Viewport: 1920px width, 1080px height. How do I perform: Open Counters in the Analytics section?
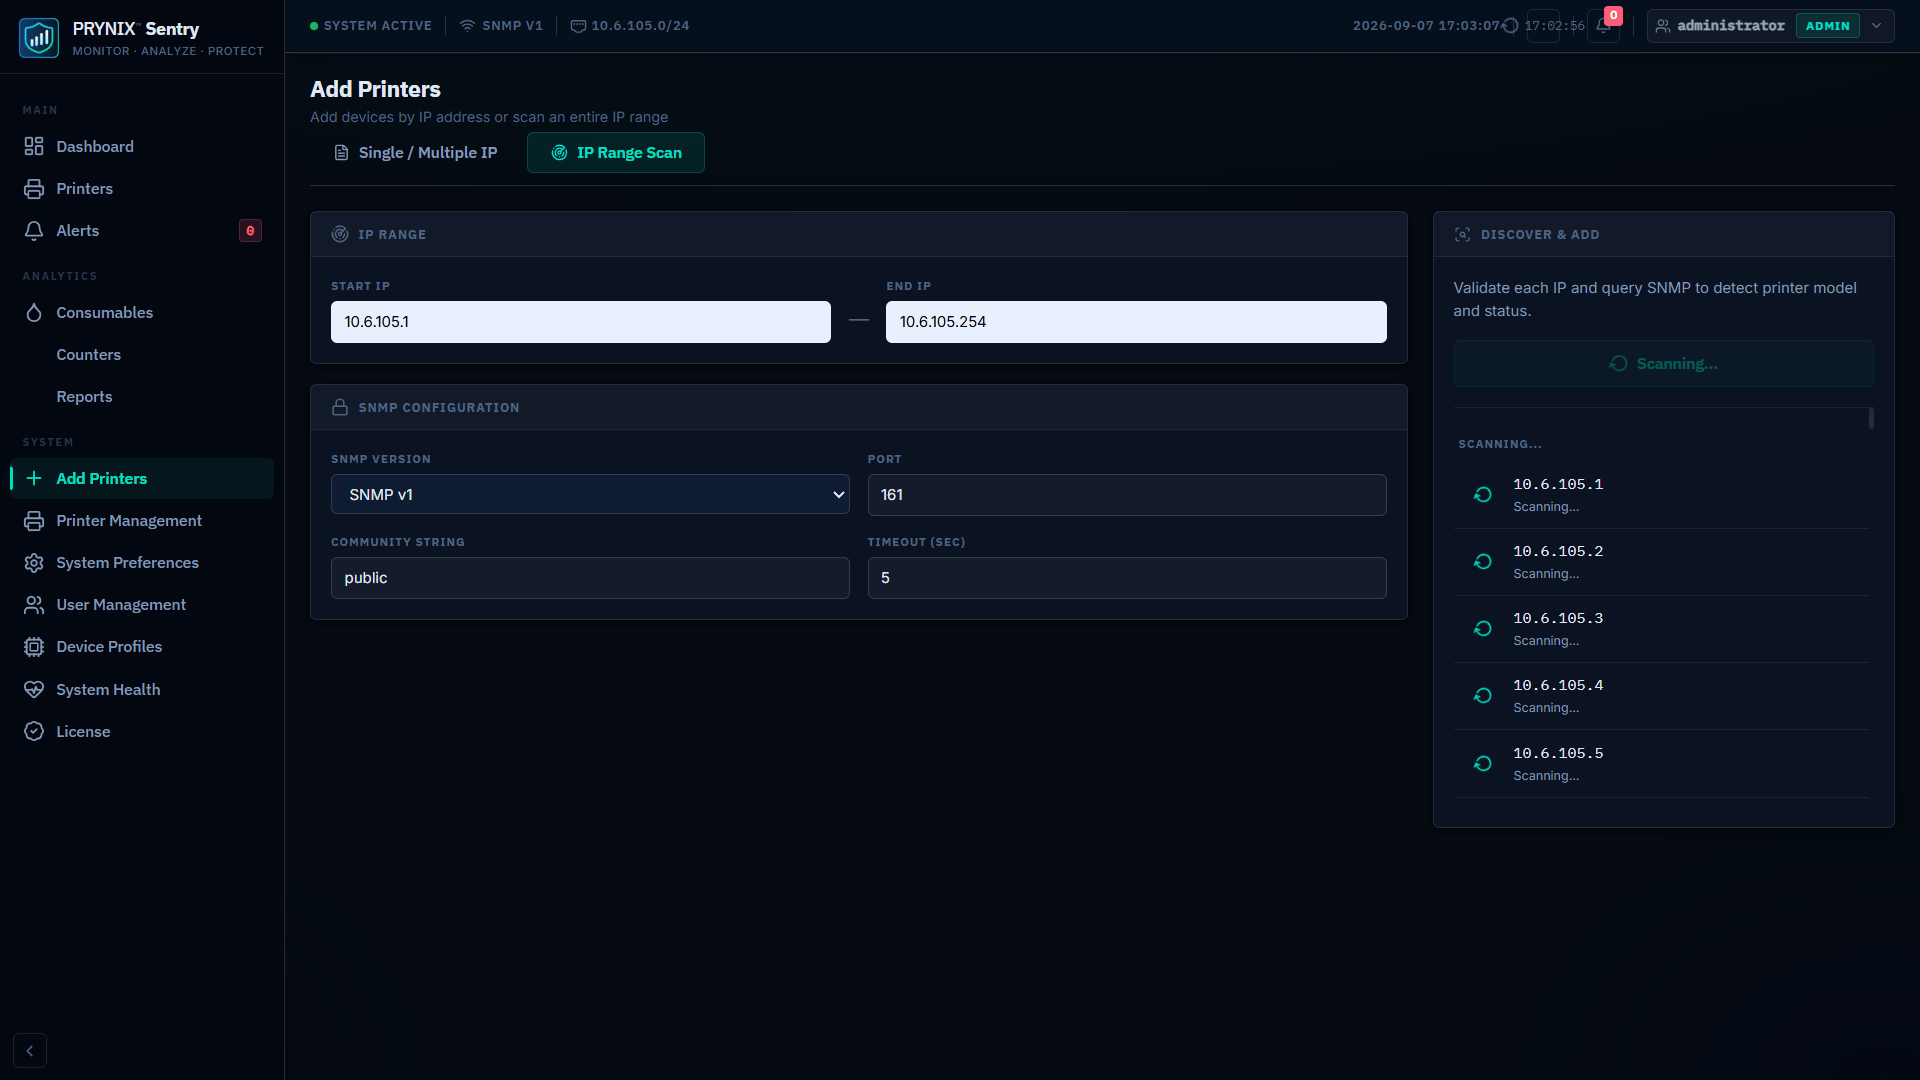click(x=142, y=355)
